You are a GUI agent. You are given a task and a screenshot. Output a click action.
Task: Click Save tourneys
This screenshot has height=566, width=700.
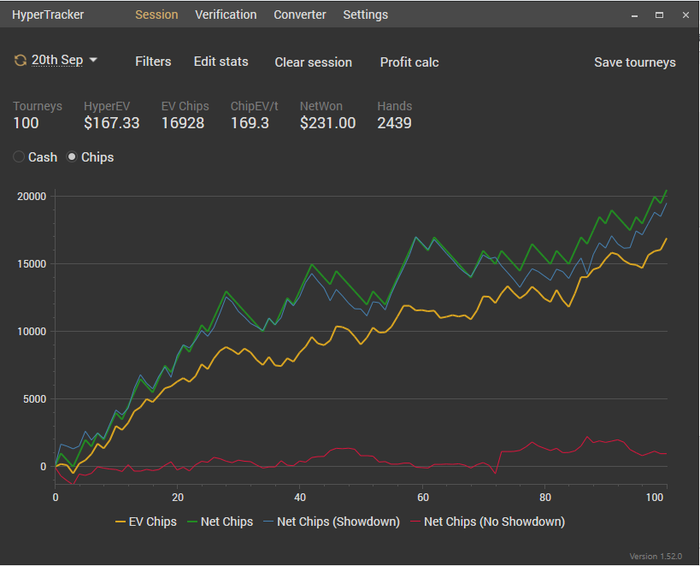click(x=635, y=62)
